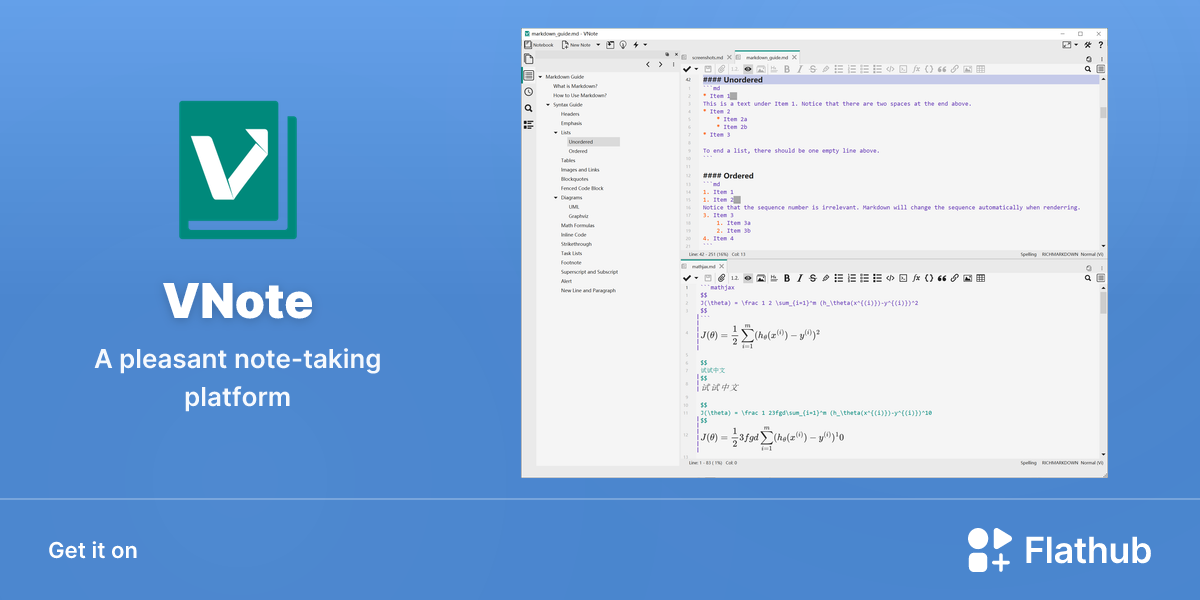
Task: Insert math formula fx icon, markdown_guide.md toolbar
Action: click(916, 69)
